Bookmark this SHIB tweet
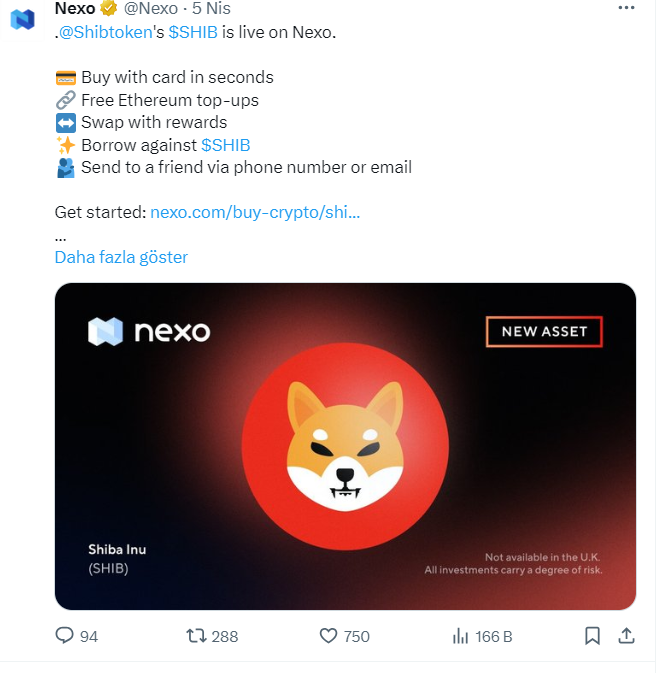 [x=592, y=635]
